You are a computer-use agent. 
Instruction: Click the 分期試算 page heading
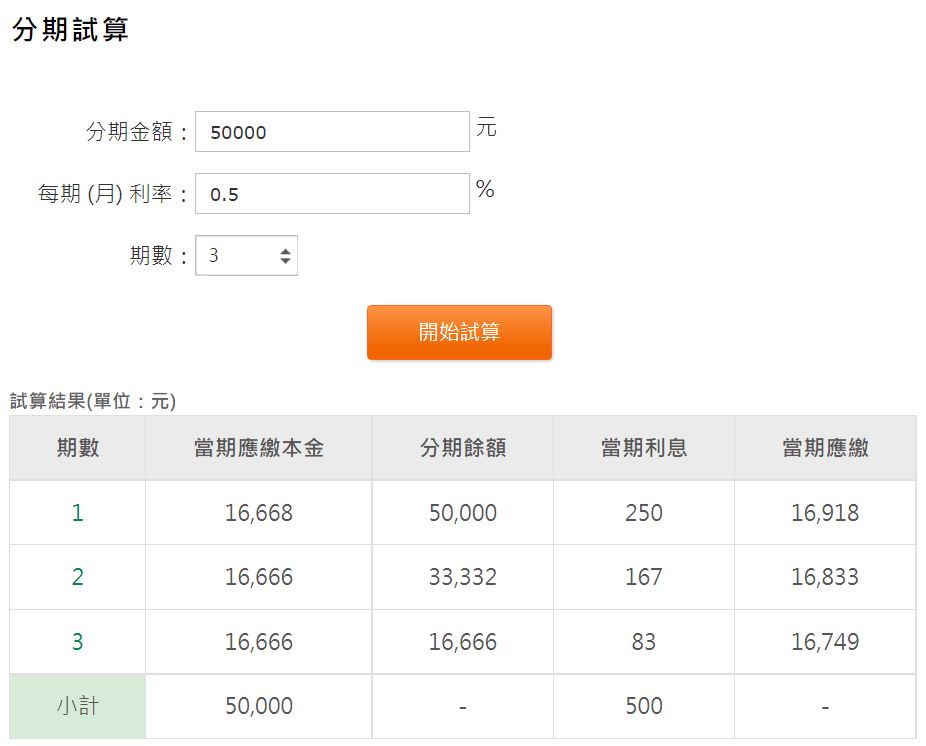[70, 30]
